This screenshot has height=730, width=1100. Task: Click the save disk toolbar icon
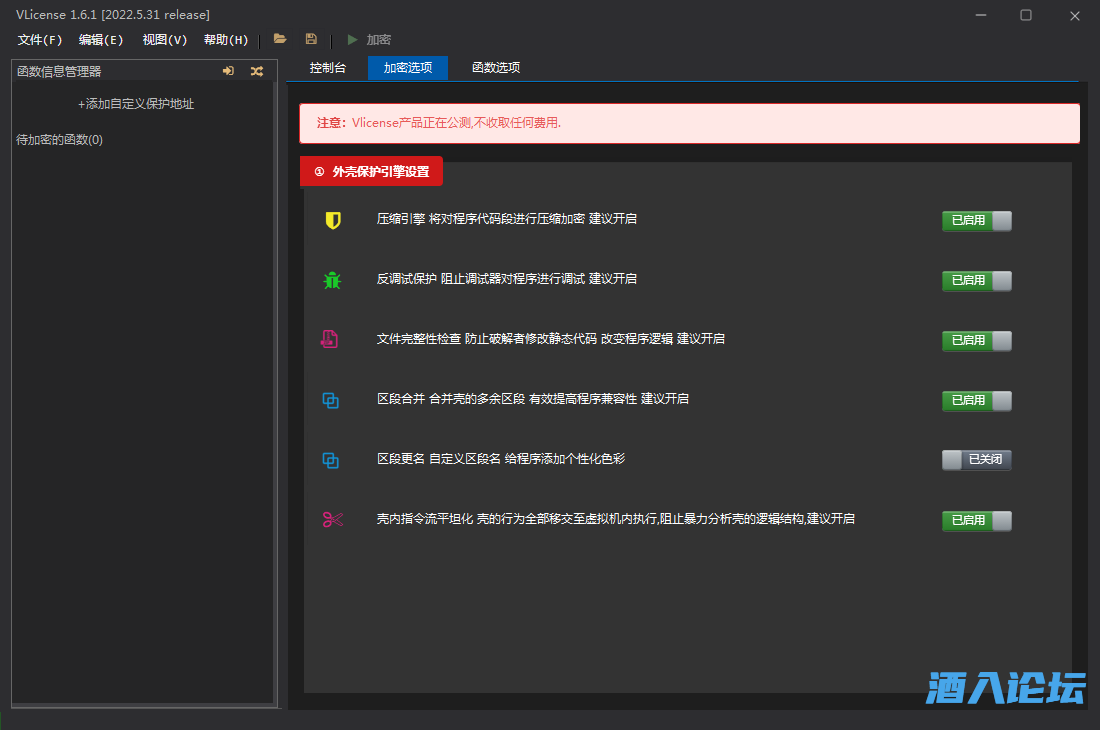[311, 39]
